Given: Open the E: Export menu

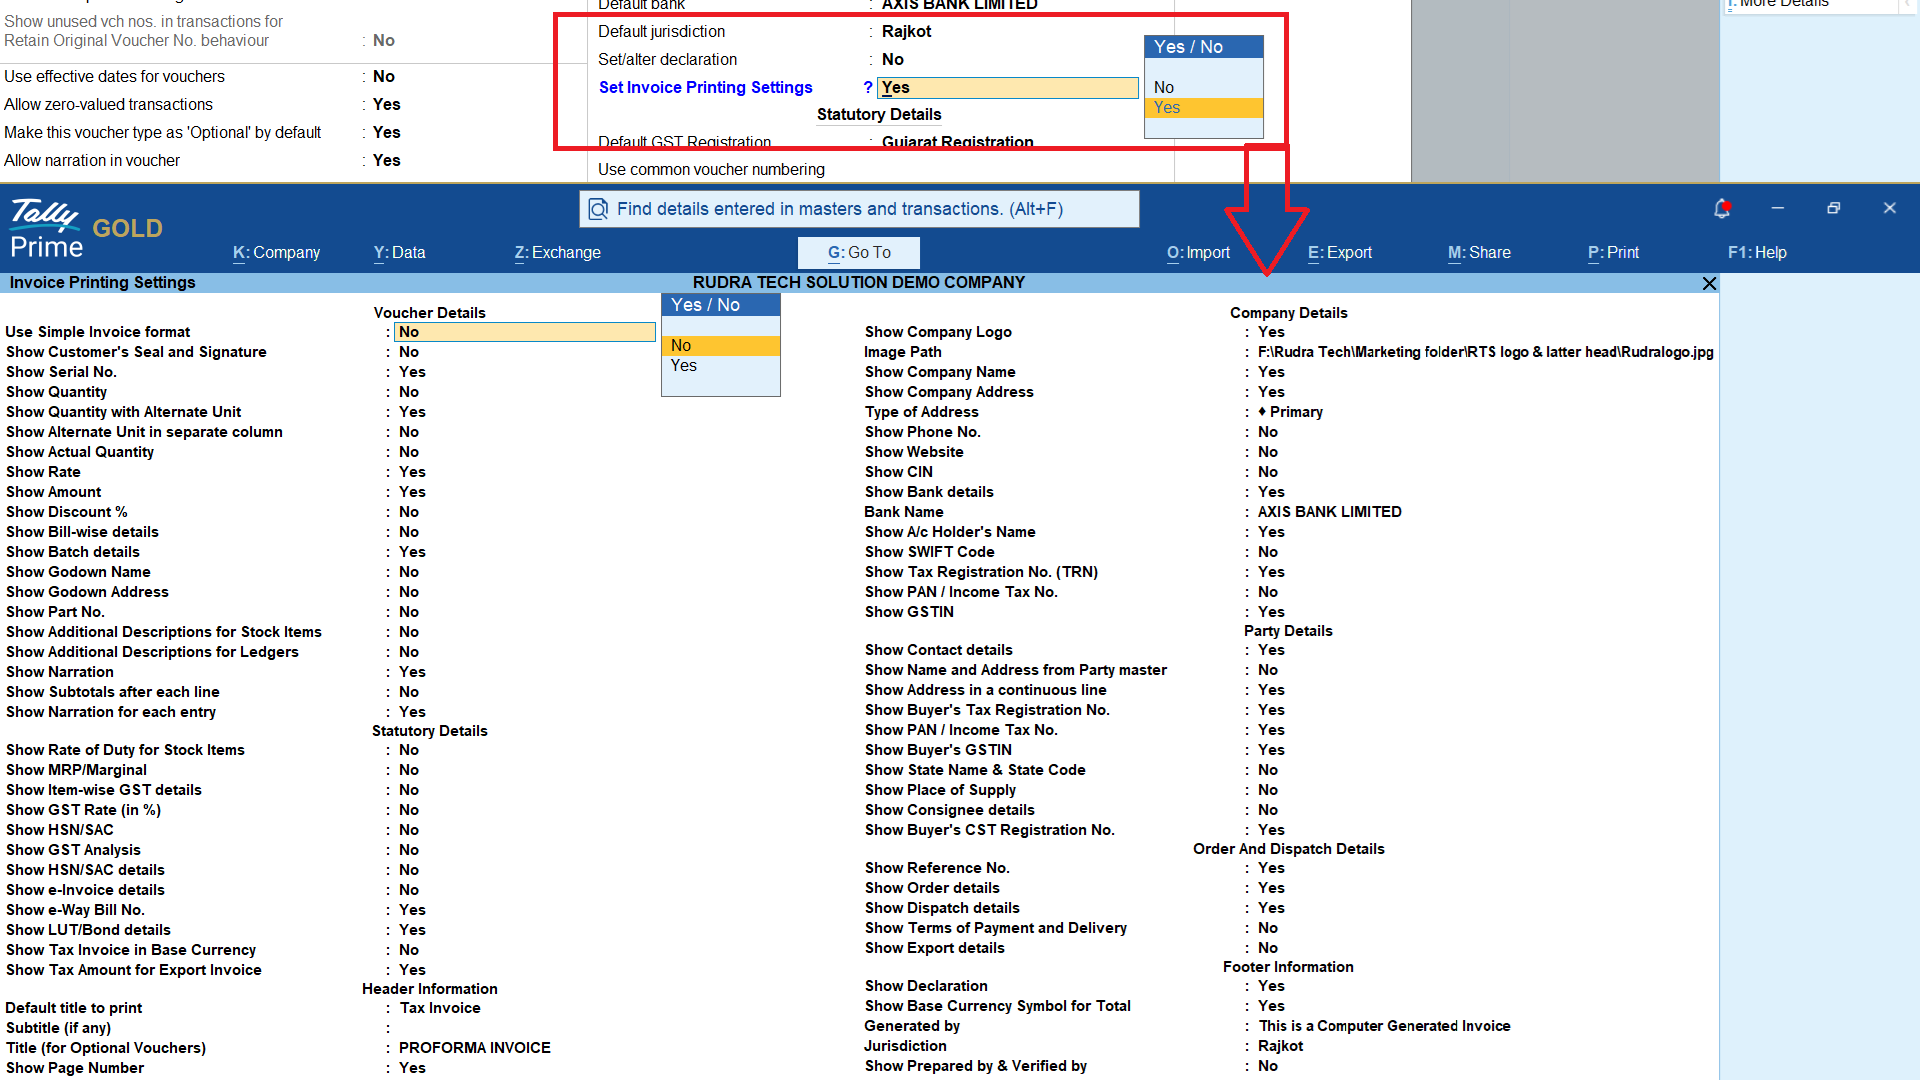Looking at the screenshot, I should coord(1339,253).
